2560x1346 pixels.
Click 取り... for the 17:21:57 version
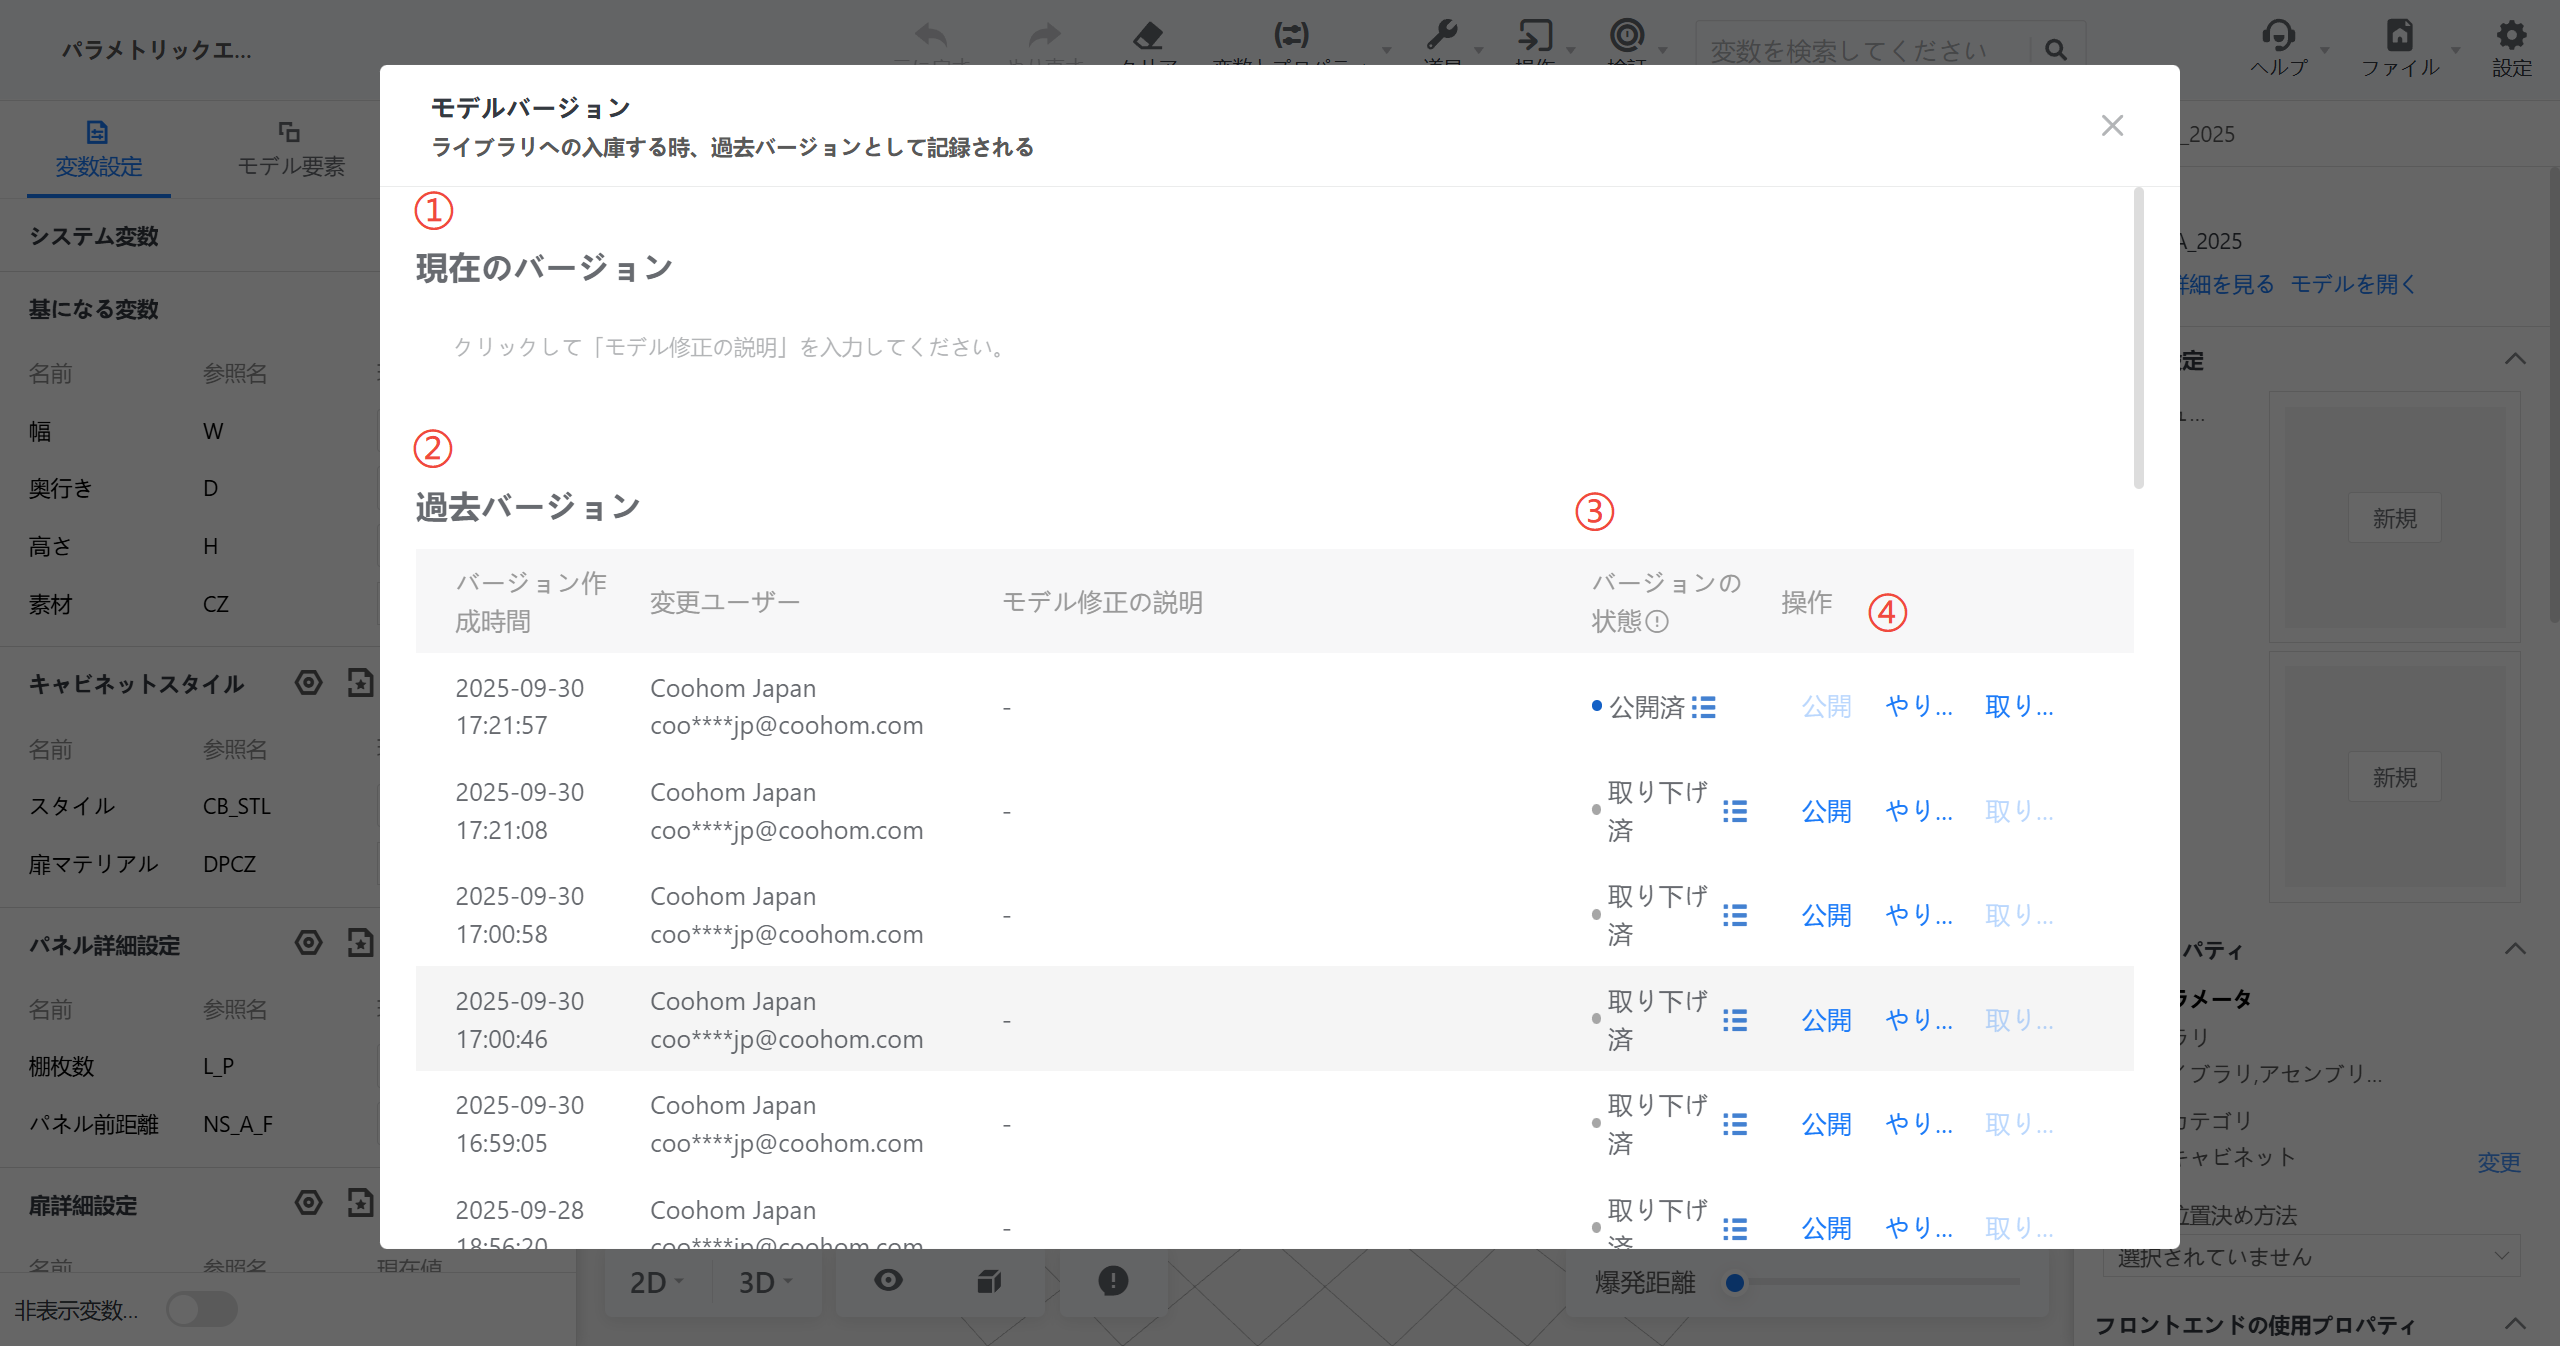(x=2019, y=707)
